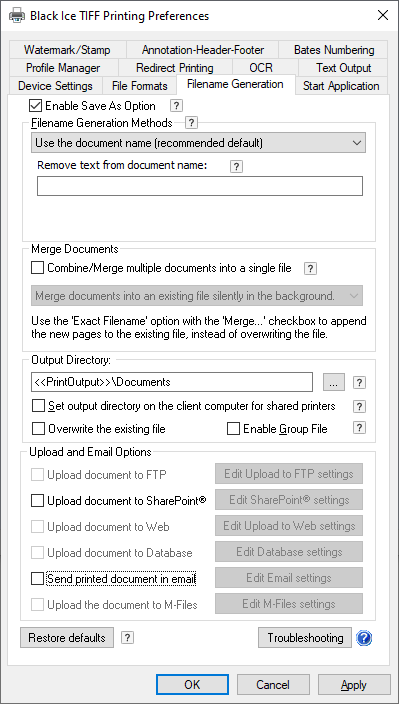Image resolution: width=399 pixels, height=704 pixels.
Task: Open File Formats tab
Action: tap(140, 86)
